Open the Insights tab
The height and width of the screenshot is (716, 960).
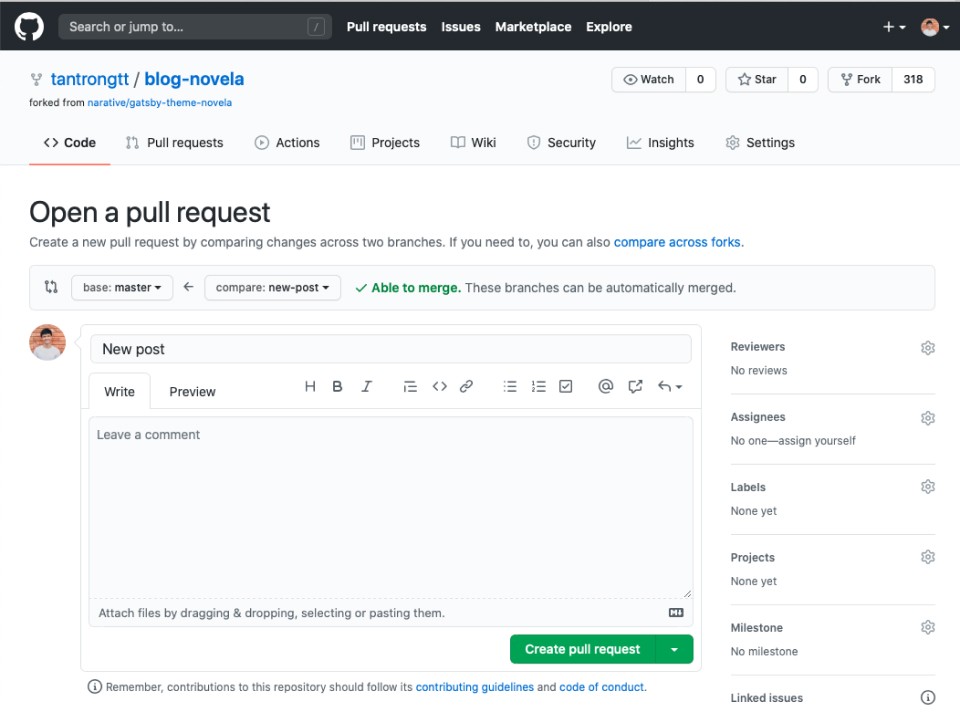661,143
